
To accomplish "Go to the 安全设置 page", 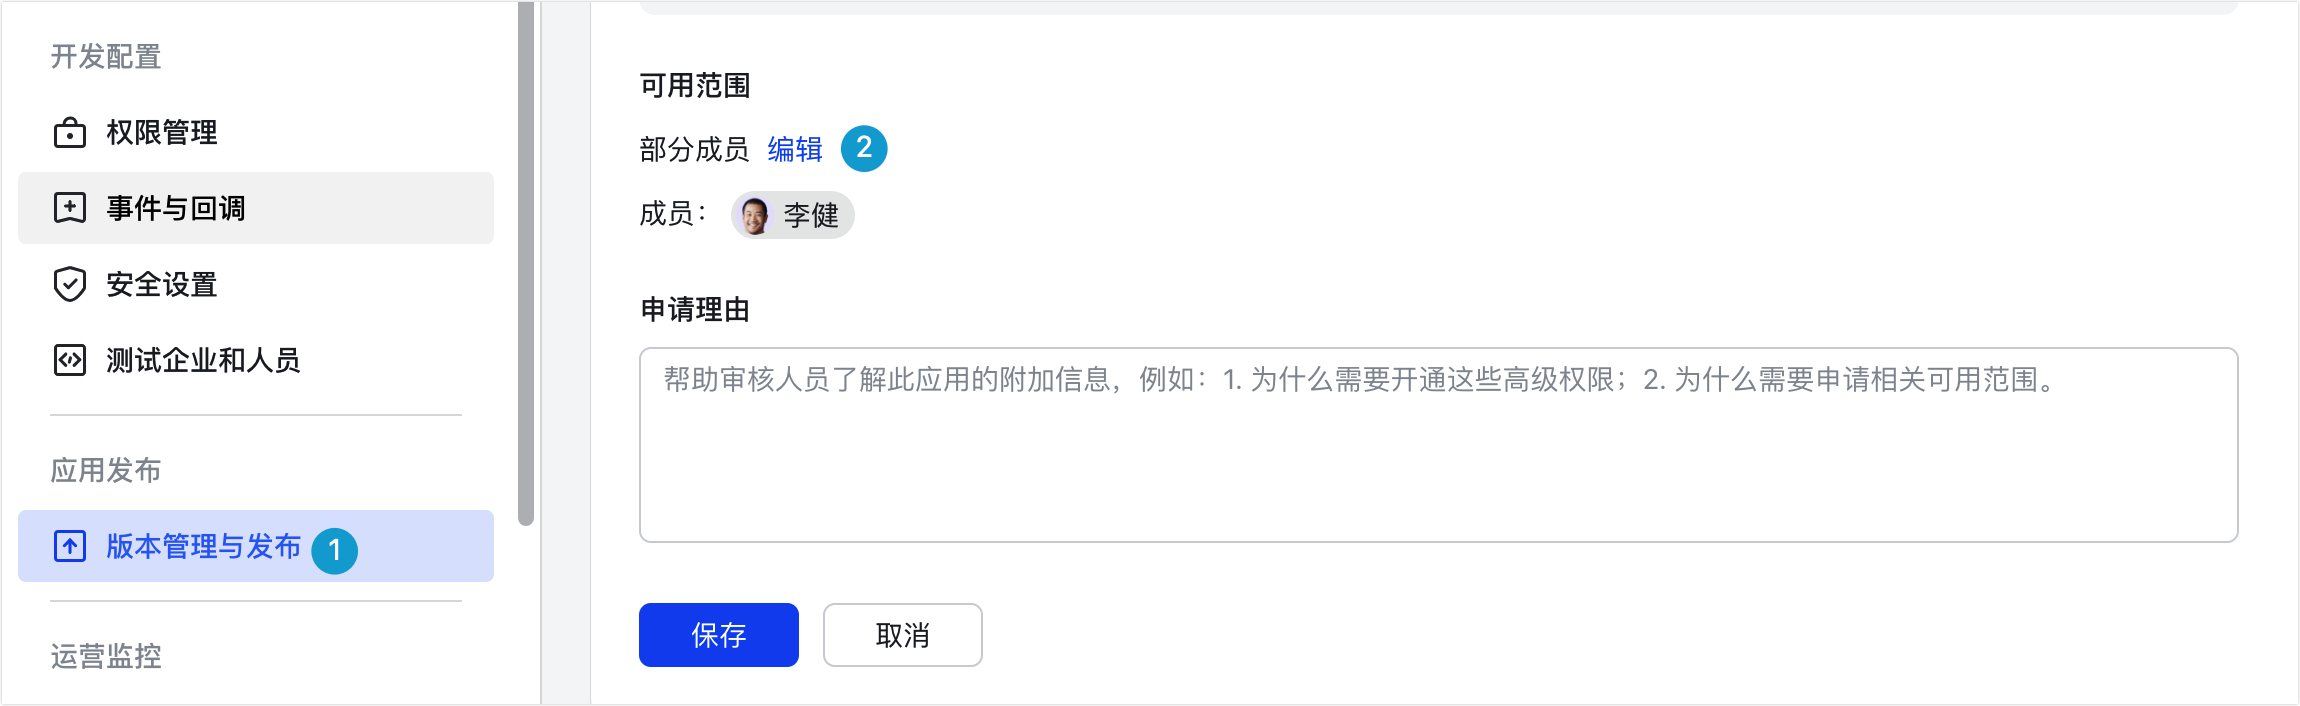I will point(162,284).
